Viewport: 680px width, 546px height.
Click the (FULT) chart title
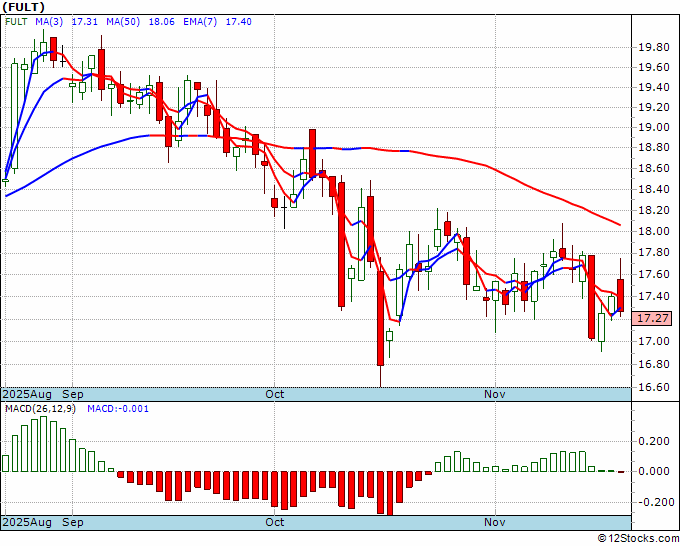click(23, 7)
